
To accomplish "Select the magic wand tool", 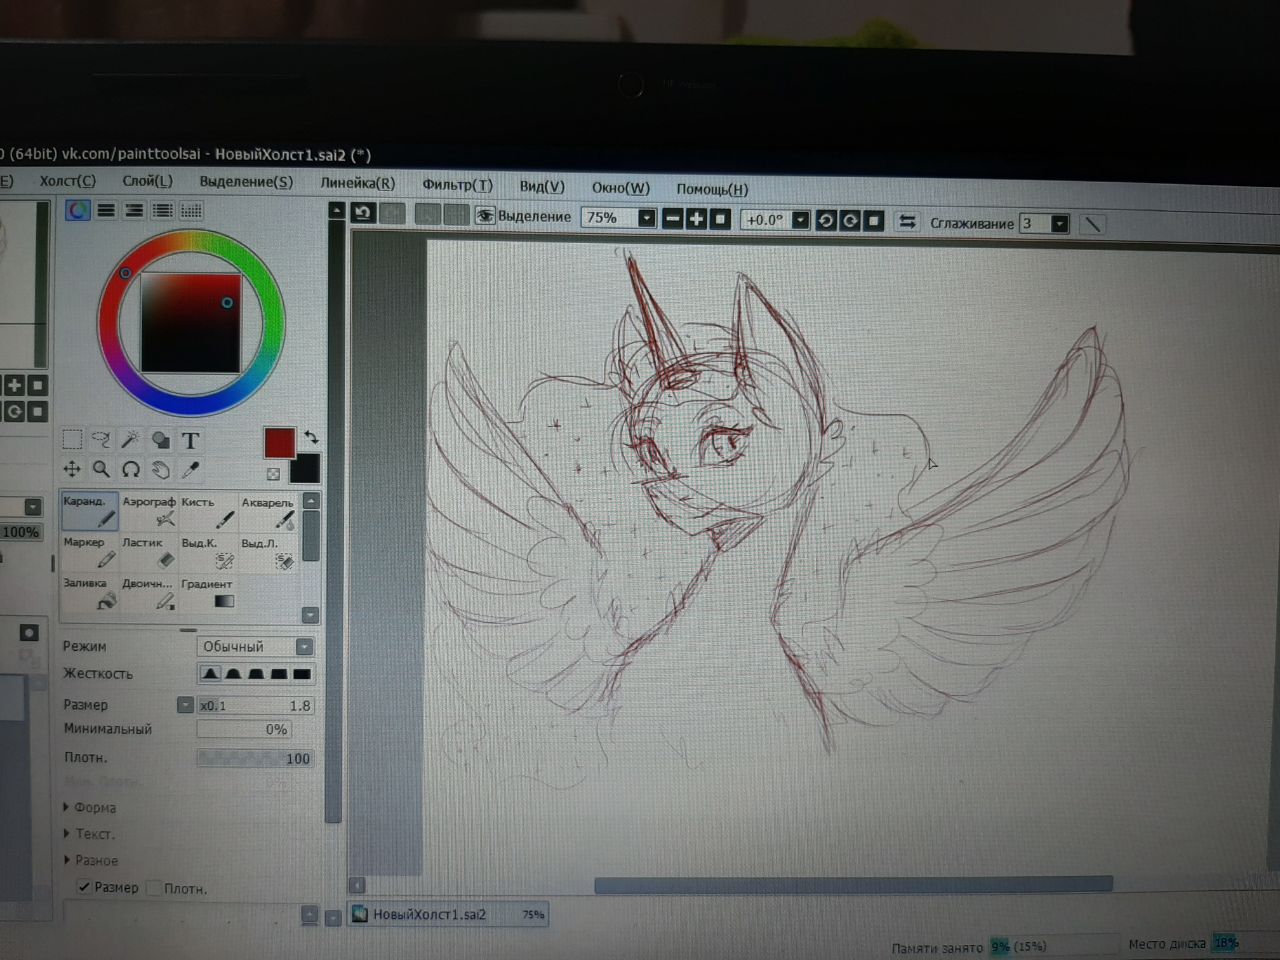I will click(130, 439).
